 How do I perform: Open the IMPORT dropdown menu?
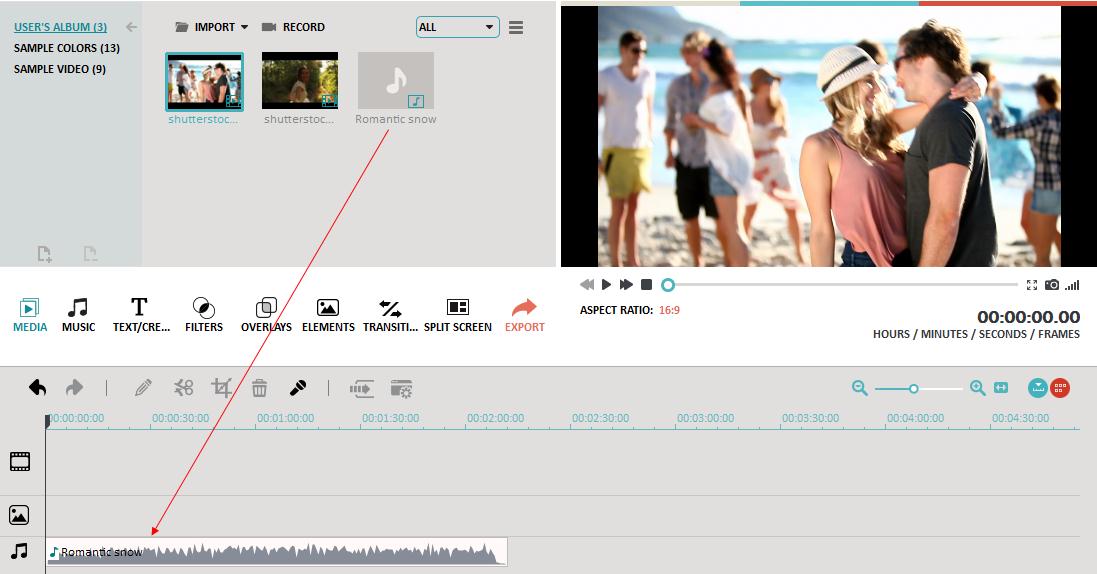pos(211,27)
